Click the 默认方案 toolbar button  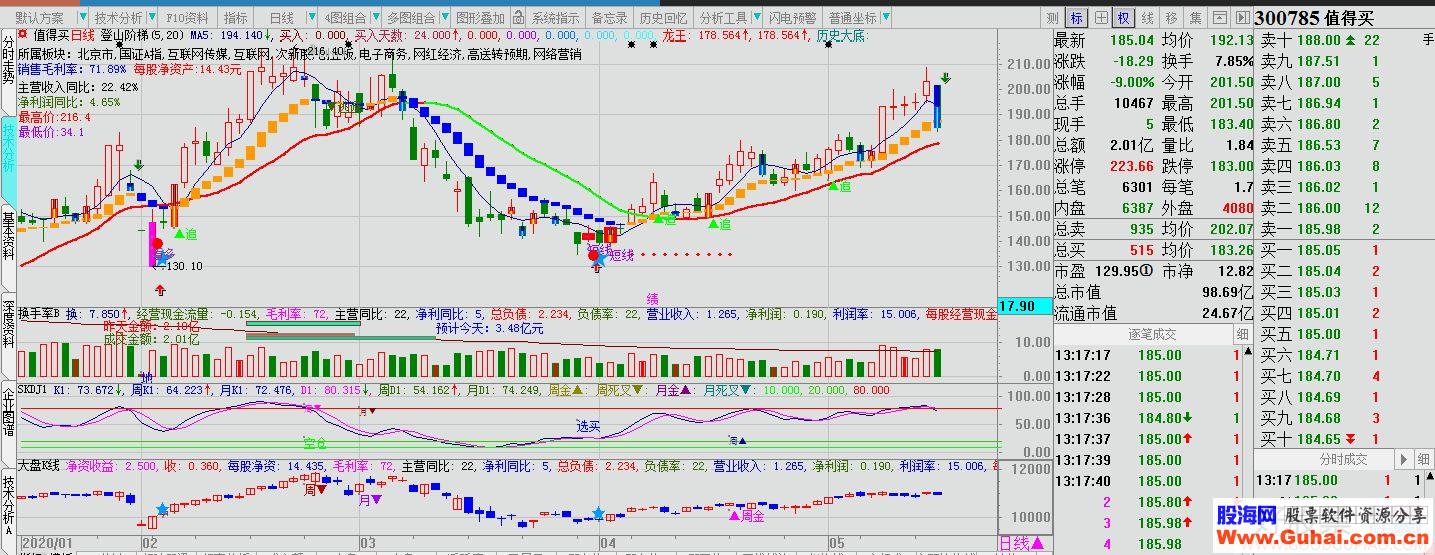coord(40,18)
